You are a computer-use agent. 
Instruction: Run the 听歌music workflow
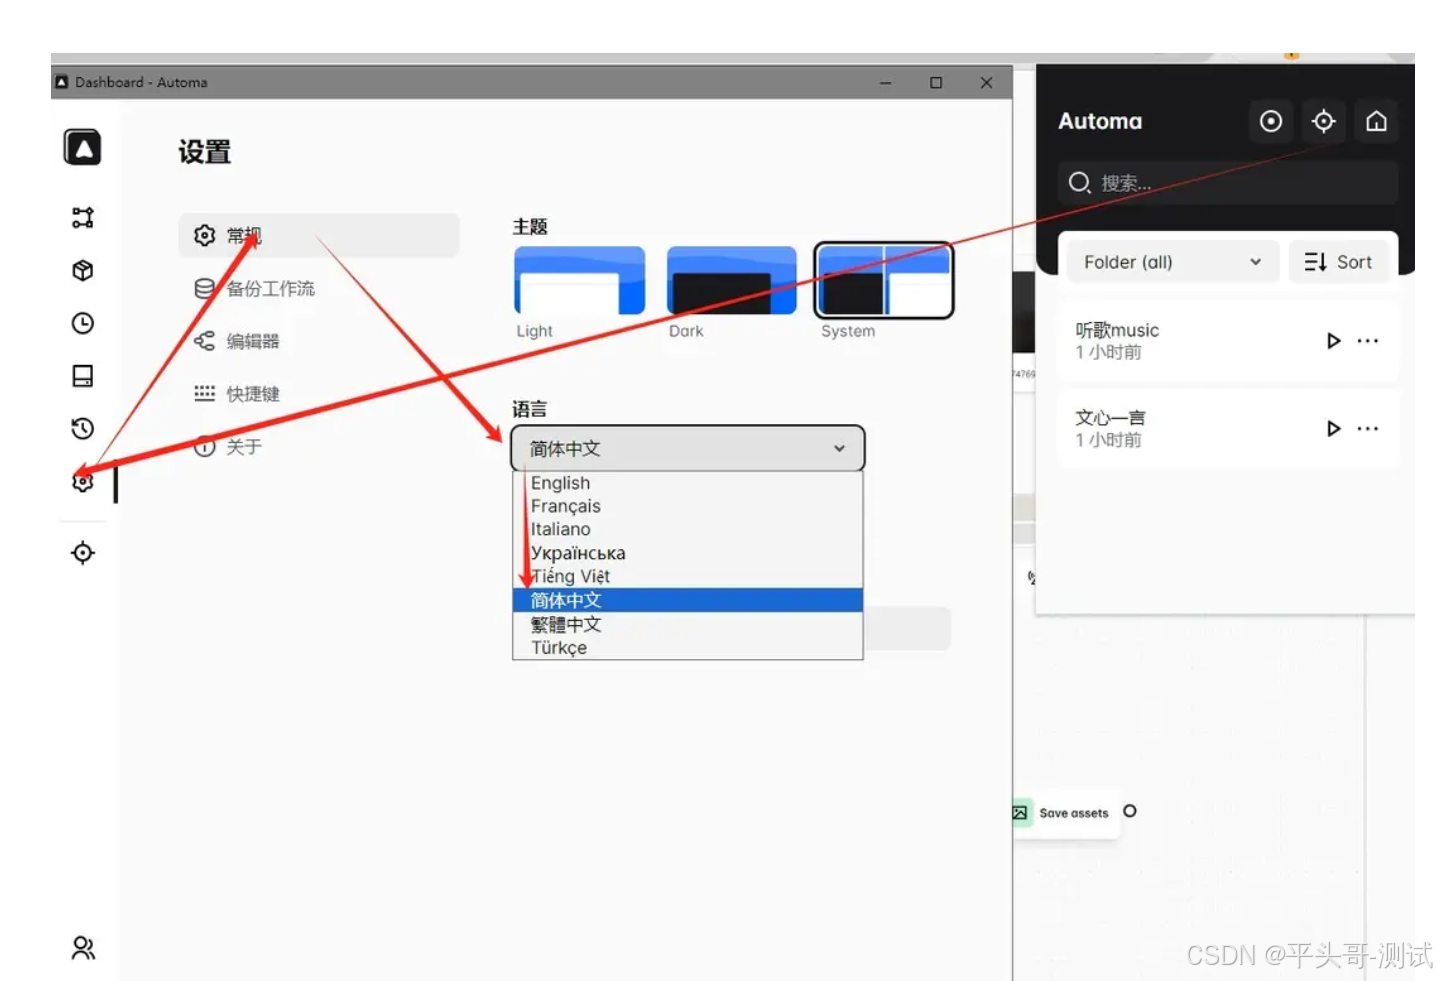click(x=1333, y=341)
